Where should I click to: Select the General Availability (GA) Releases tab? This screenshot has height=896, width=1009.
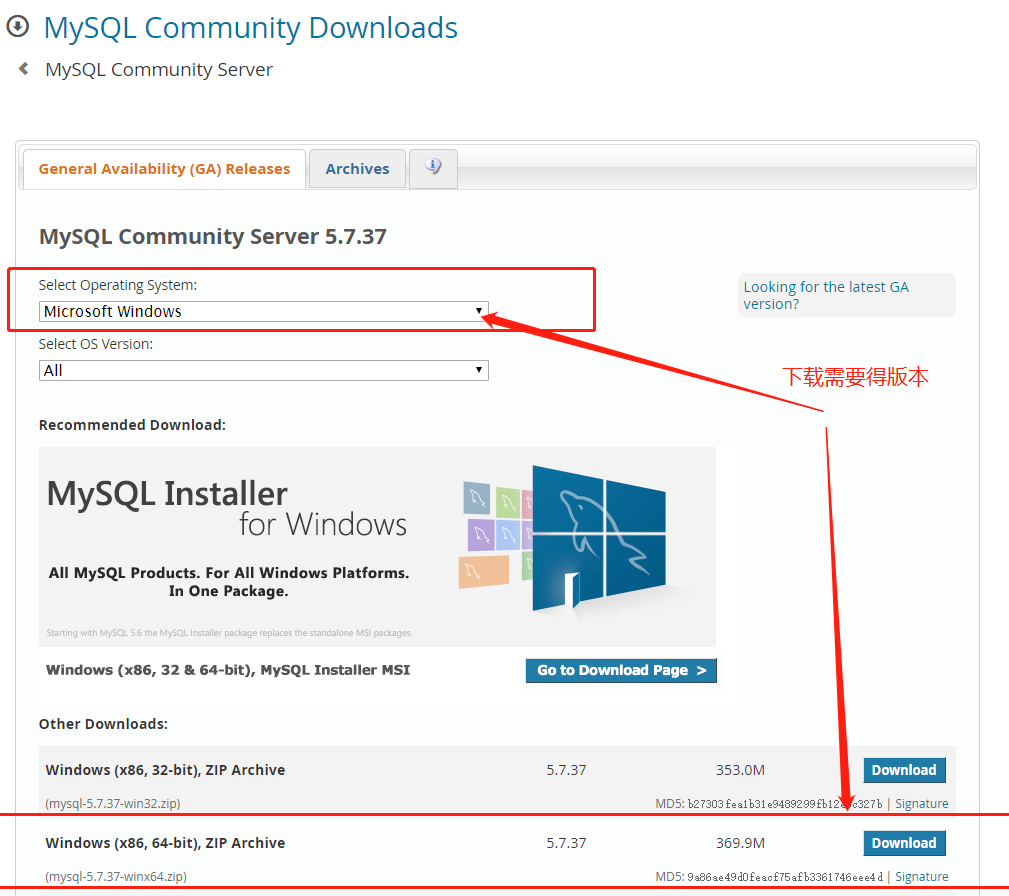163,169
